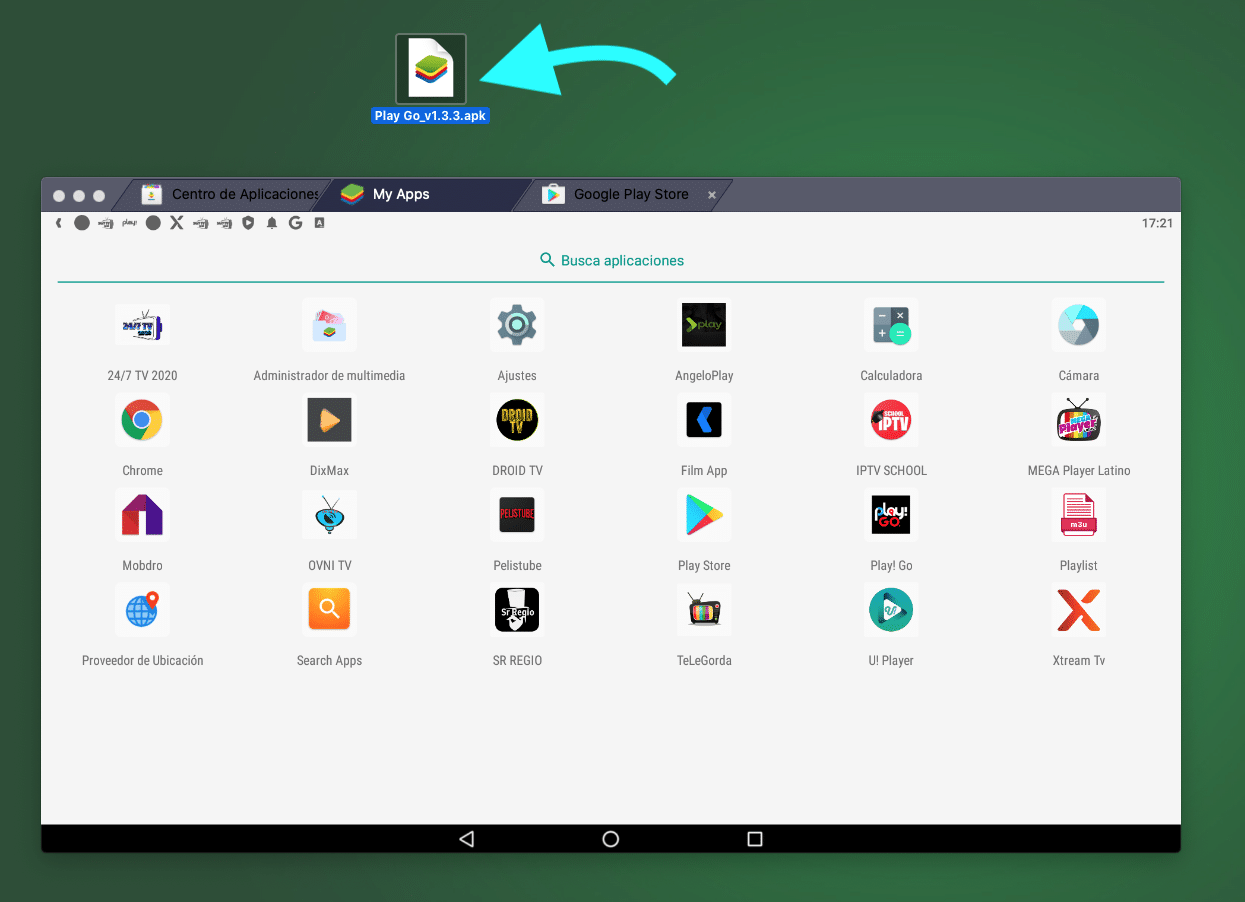Open the U! Player app

pyautogui.click(x=891, y=610)
